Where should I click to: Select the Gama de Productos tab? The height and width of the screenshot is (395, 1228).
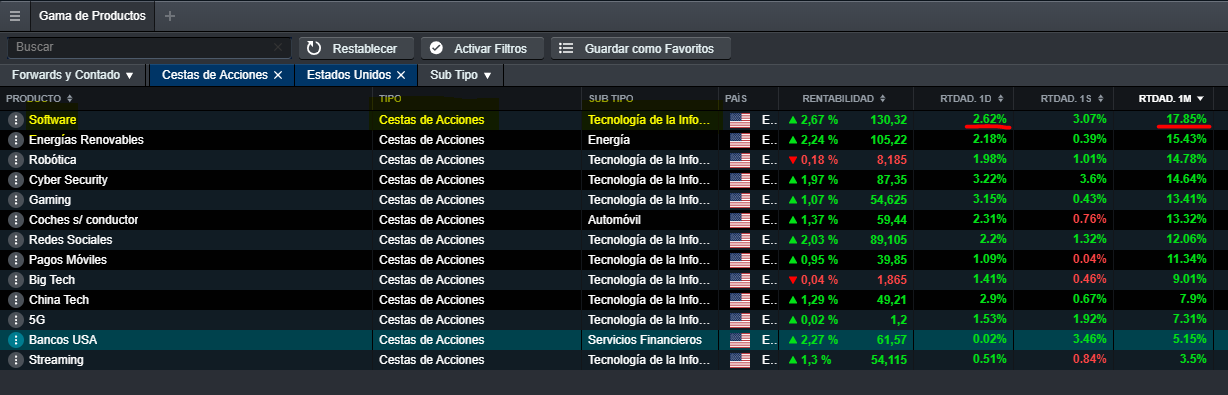pyautogui.click(x=92, y=16)
